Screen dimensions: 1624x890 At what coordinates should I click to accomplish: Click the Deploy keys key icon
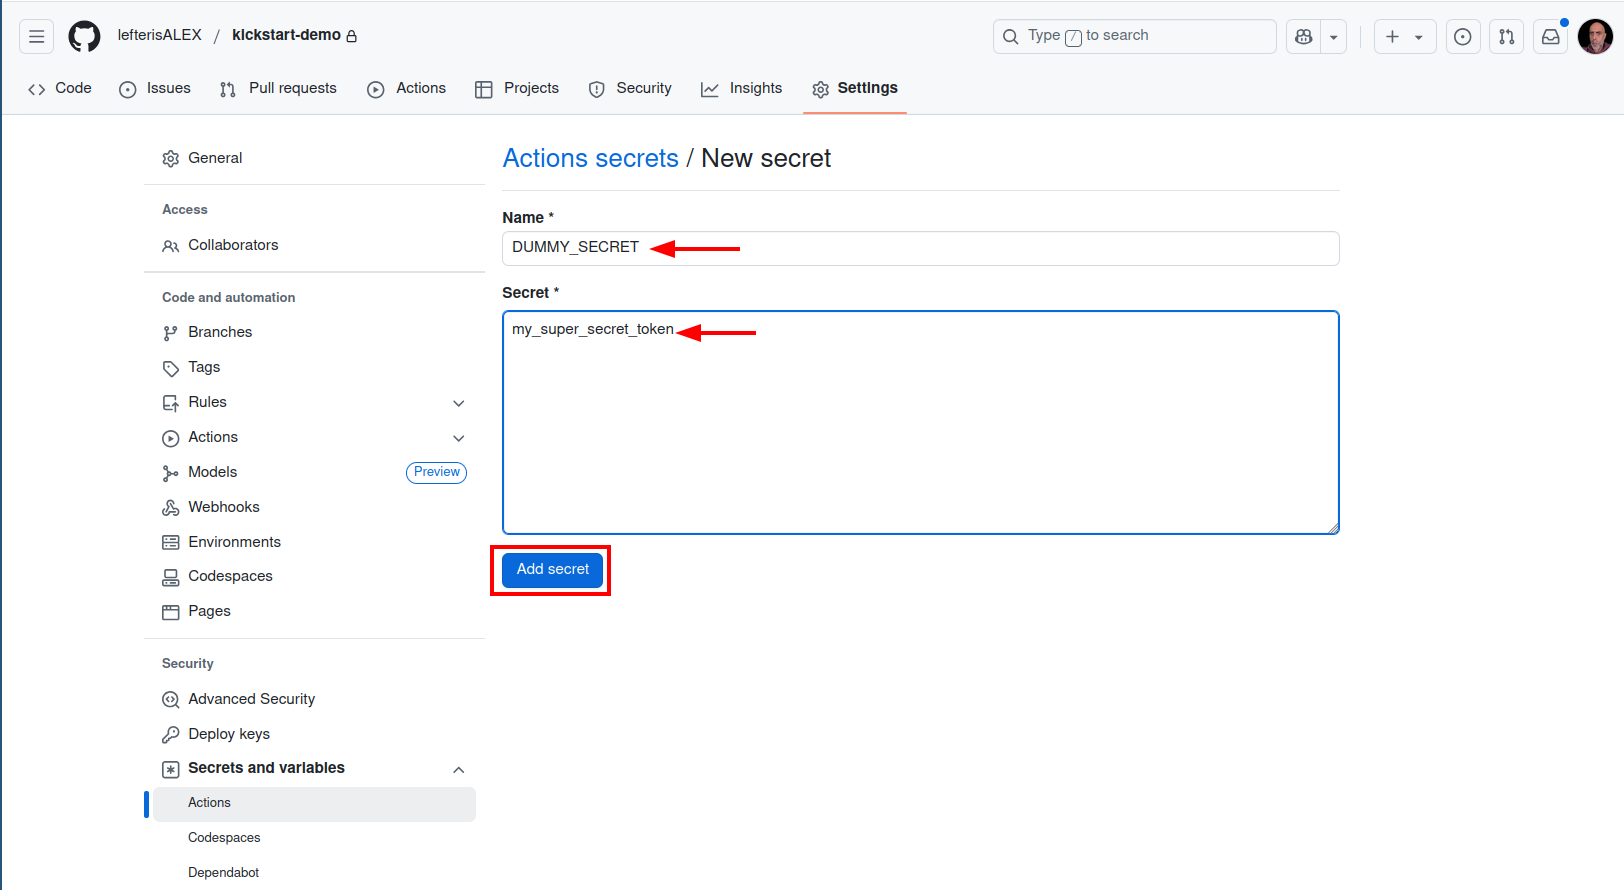(170, 735)
